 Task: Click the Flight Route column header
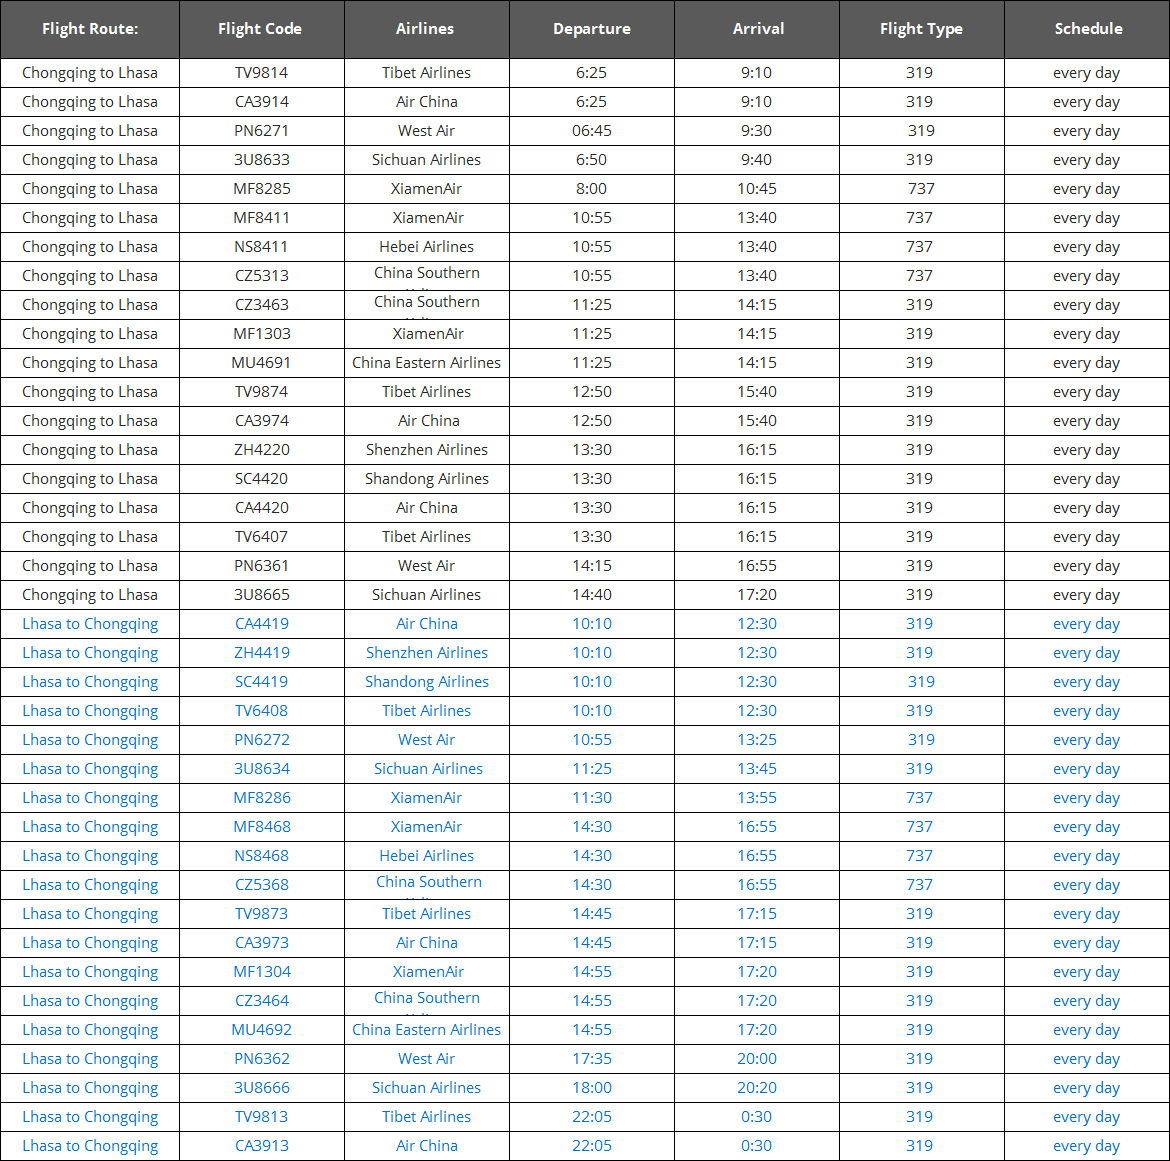pos(90,29)
